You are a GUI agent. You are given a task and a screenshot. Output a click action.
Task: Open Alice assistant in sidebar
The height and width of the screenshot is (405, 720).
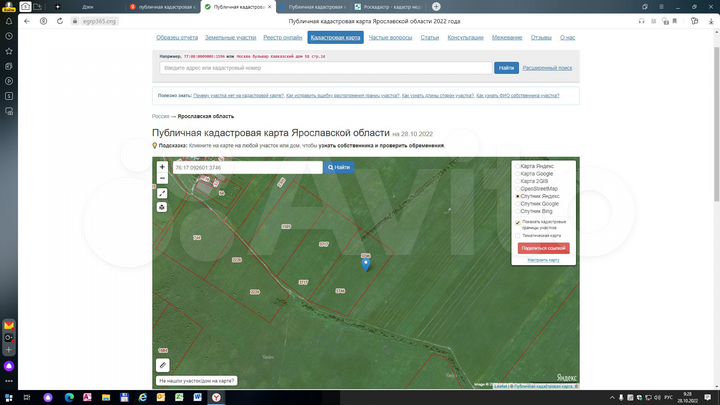(x=9, y=366)
